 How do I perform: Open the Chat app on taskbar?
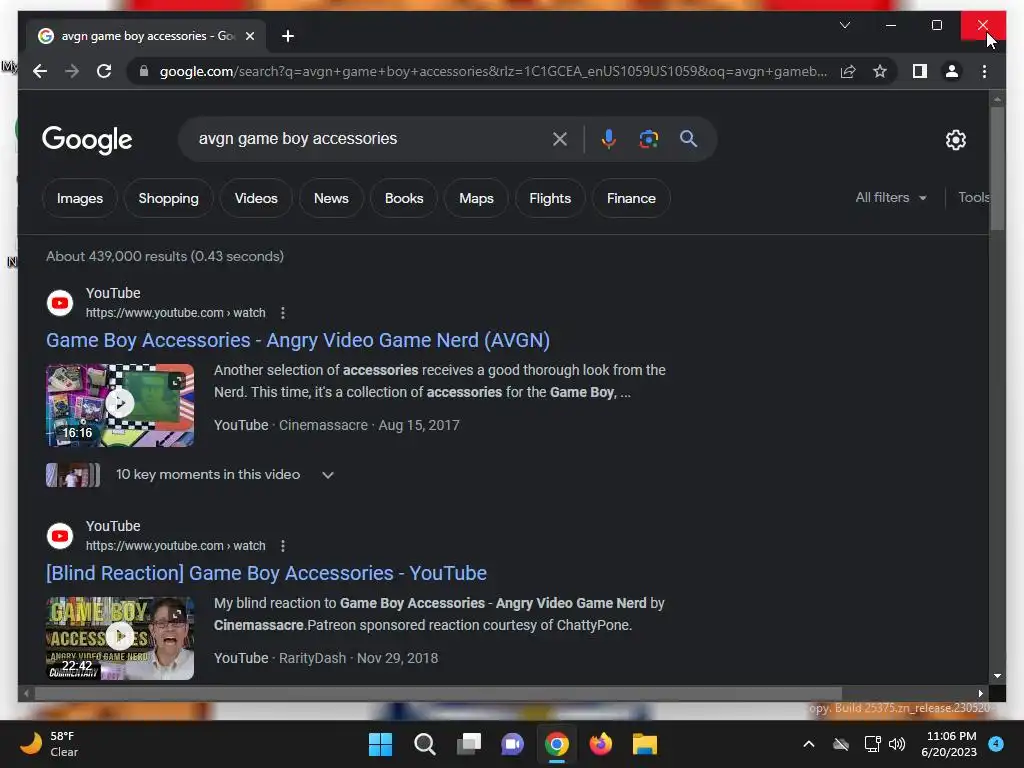(513, 744)
